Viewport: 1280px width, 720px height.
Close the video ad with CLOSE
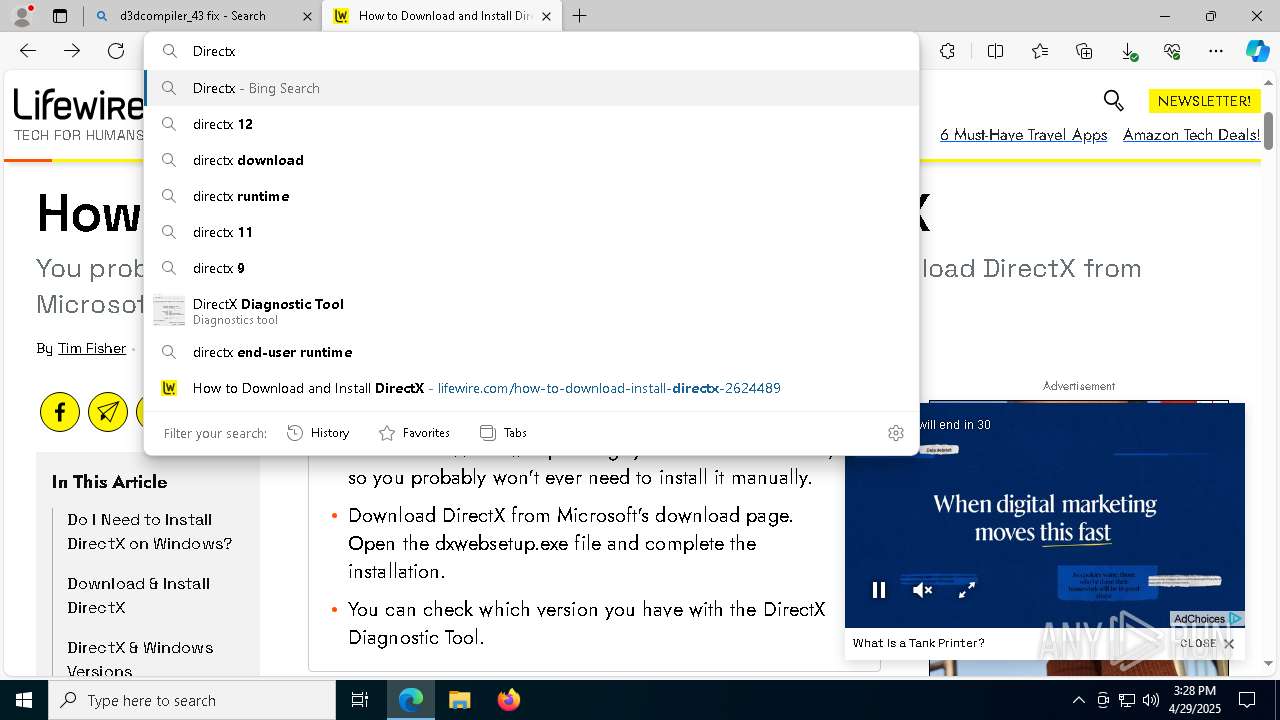coord(1207,644)
